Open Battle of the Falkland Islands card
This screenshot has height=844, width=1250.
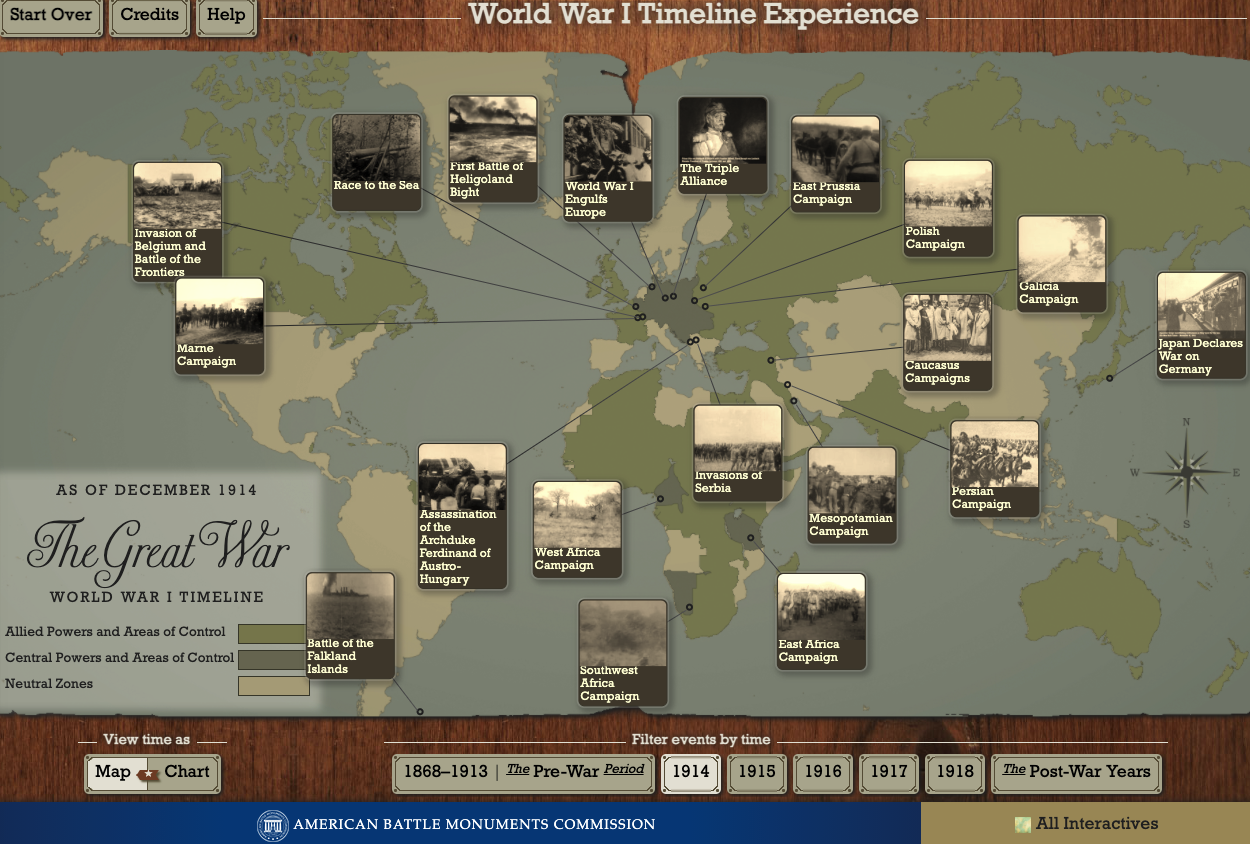coord(350,626)
